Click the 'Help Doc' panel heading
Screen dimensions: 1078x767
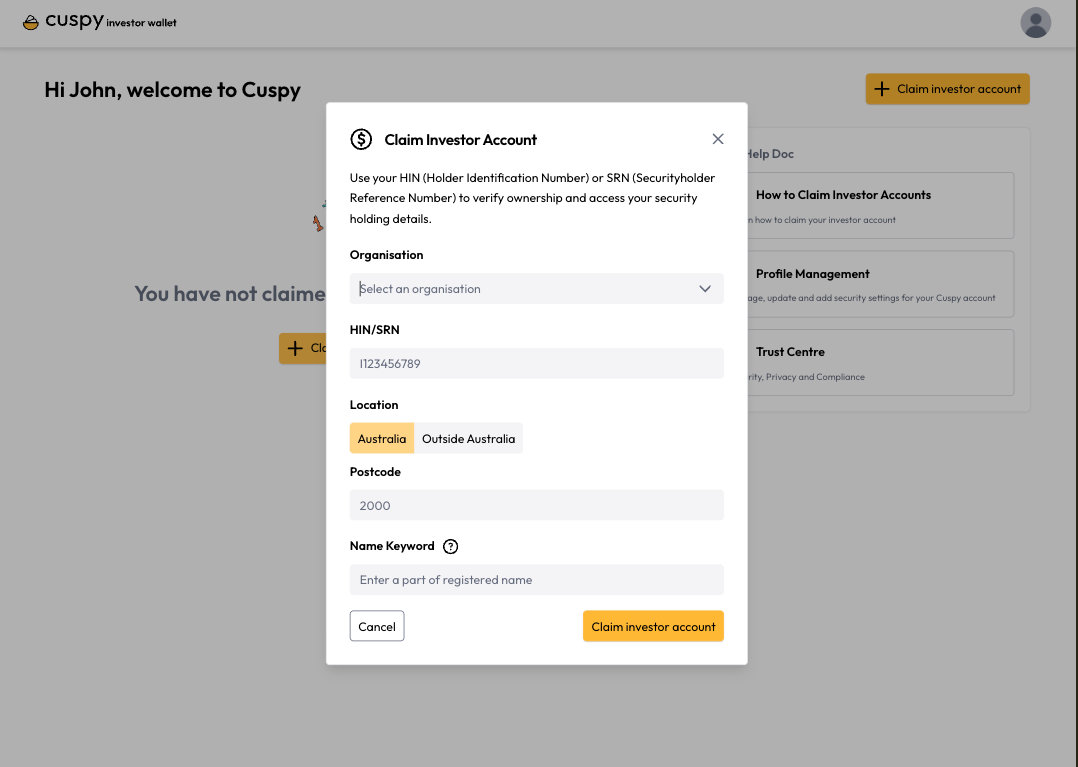tap(771, 154)
